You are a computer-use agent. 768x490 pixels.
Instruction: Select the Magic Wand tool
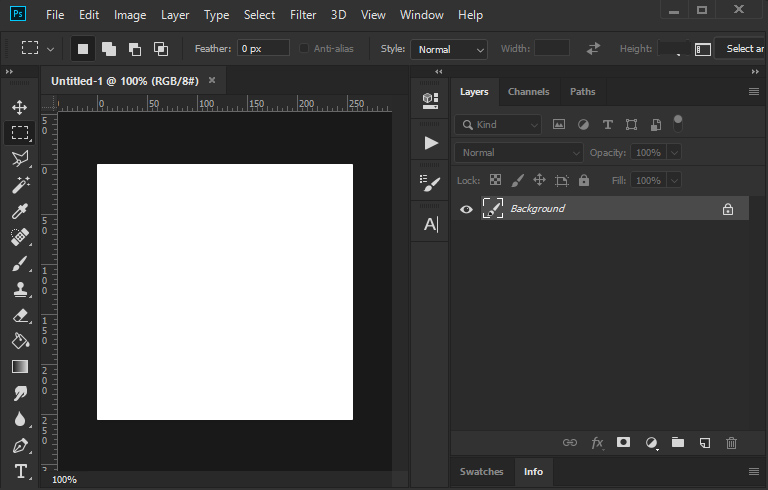[20, 185]
